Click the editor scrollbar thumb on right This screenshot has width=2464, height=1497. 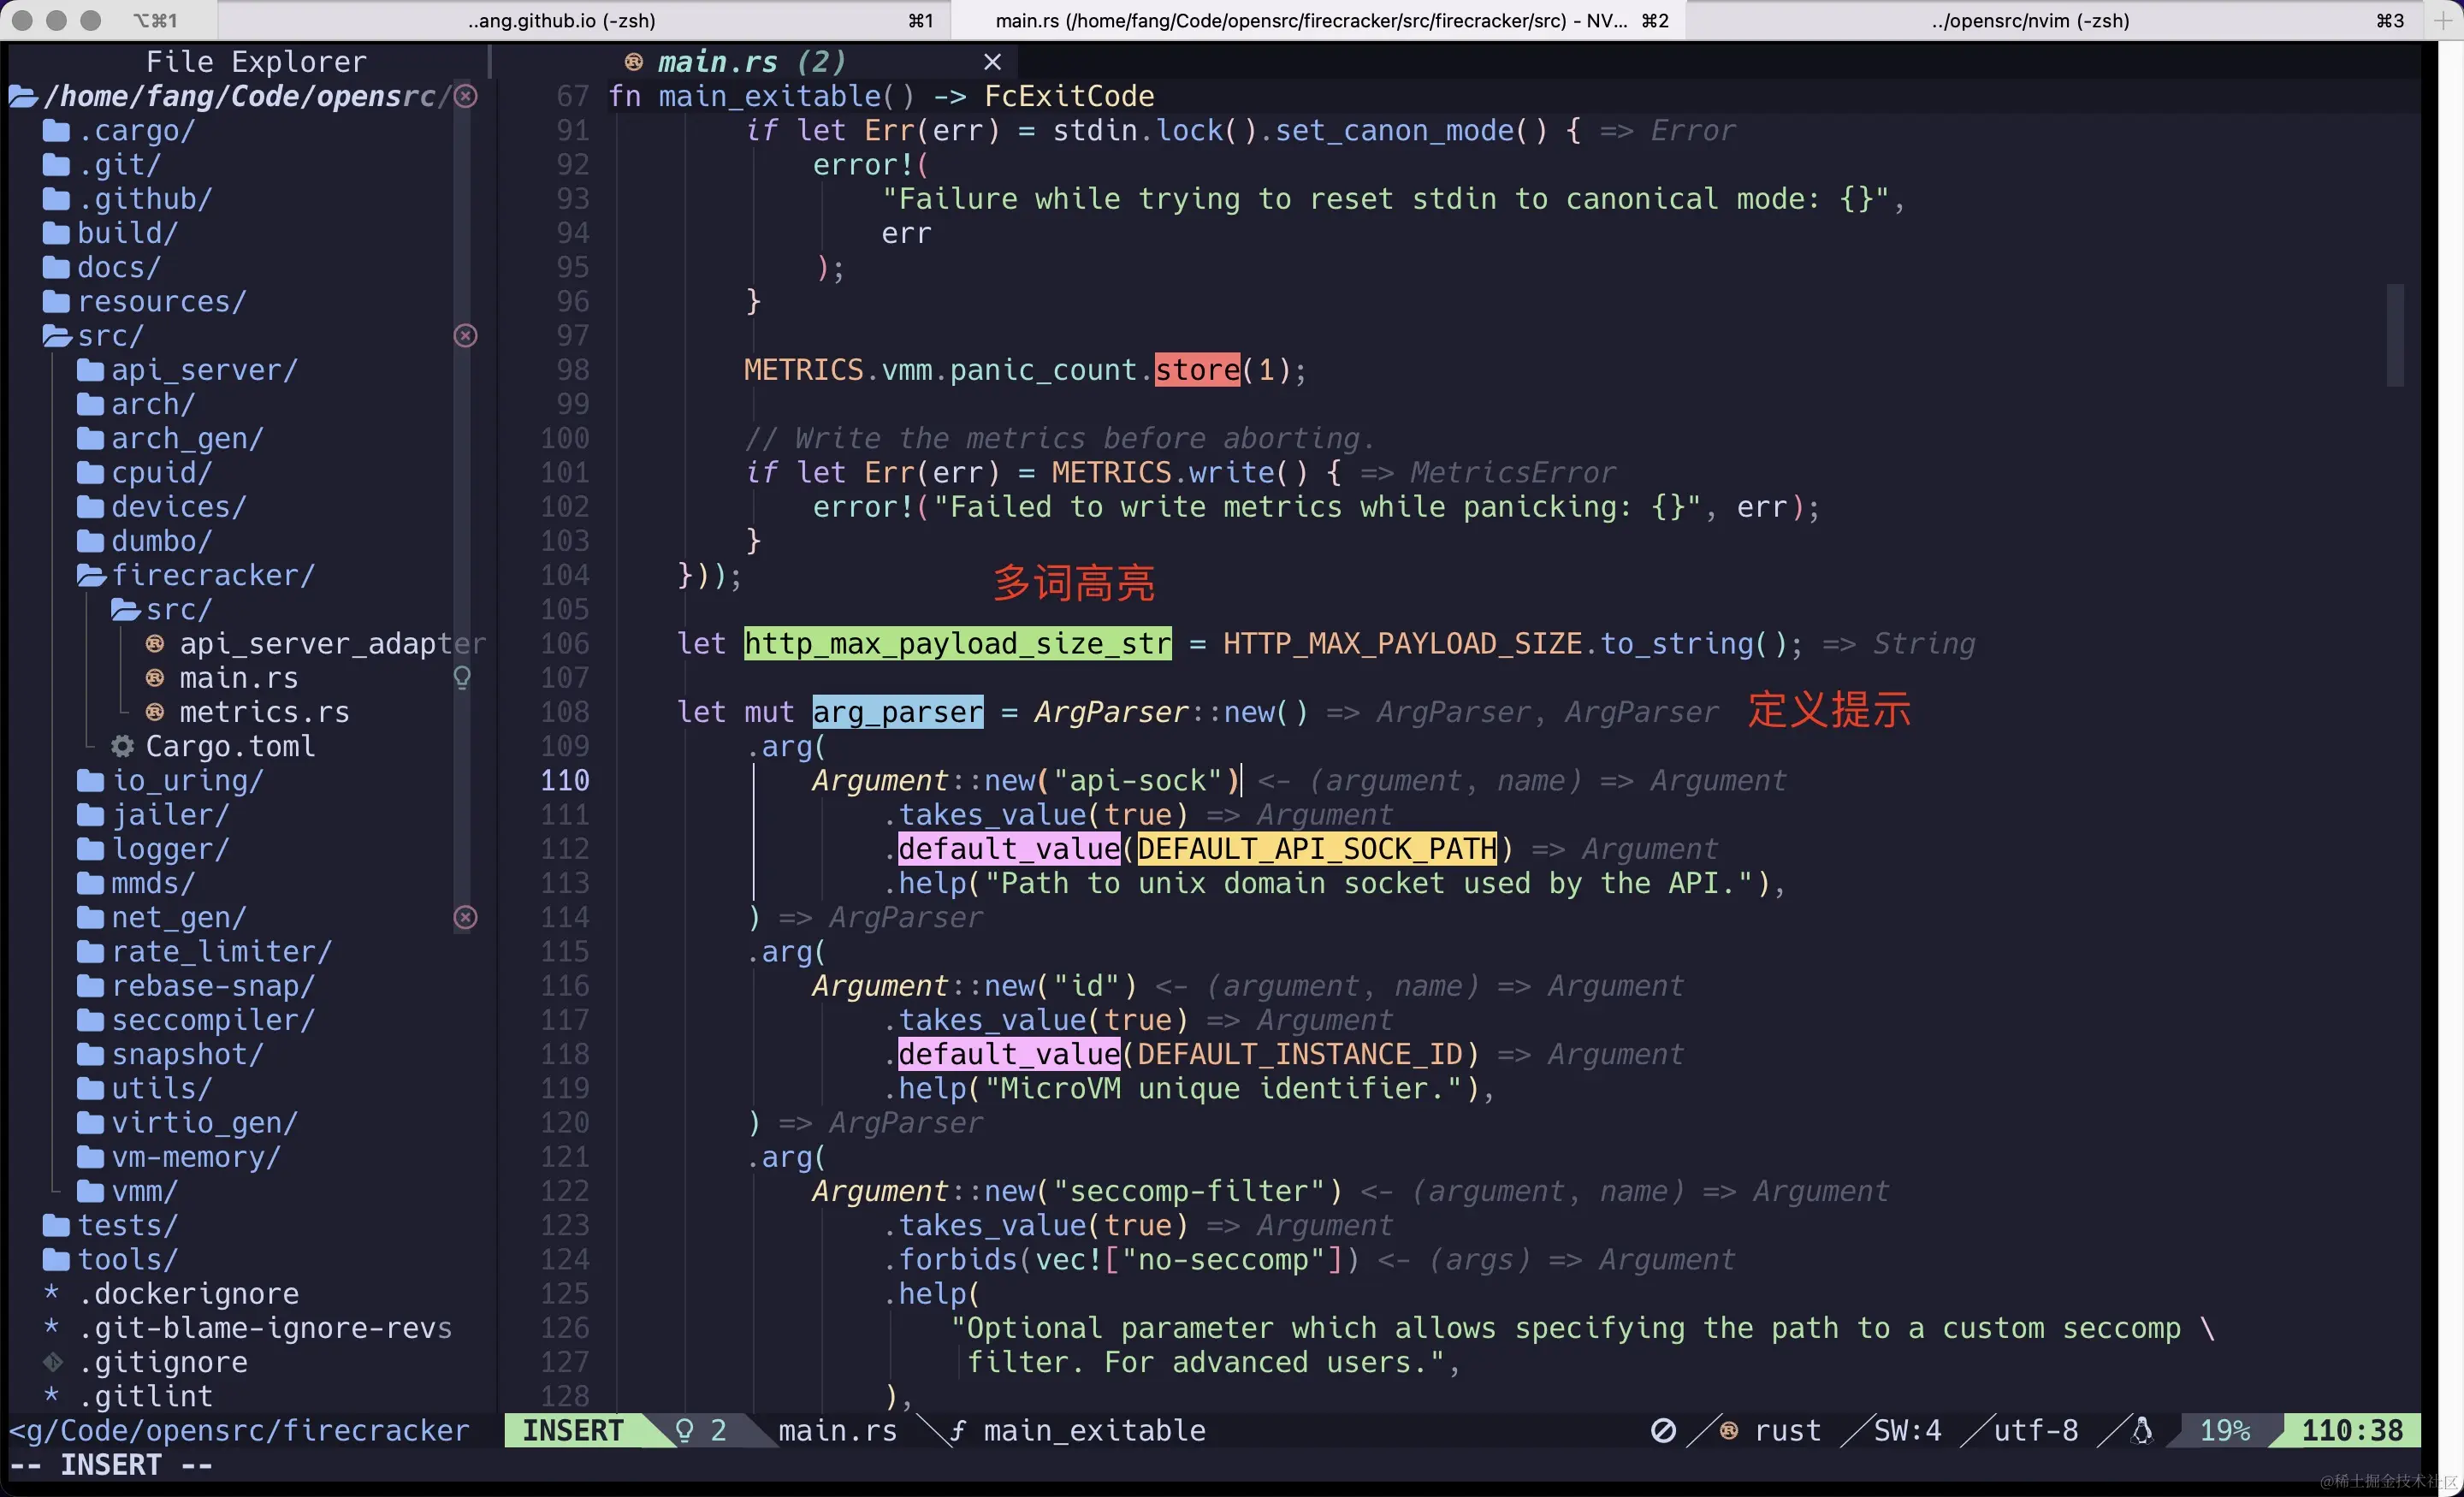2395,335
